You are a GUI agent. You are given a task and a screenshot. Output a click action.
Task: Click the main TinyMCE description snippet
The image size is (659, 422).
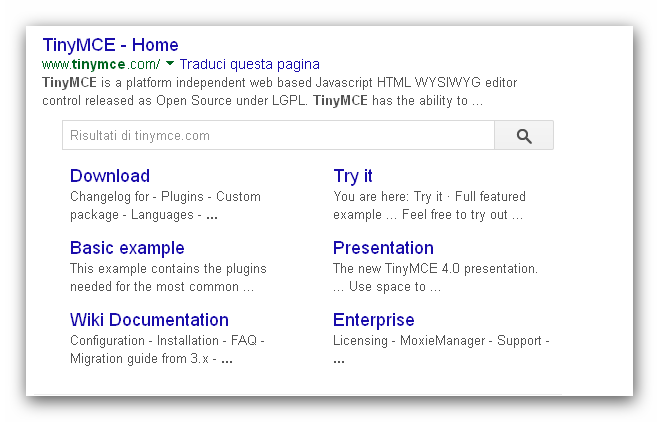point(279,91)
